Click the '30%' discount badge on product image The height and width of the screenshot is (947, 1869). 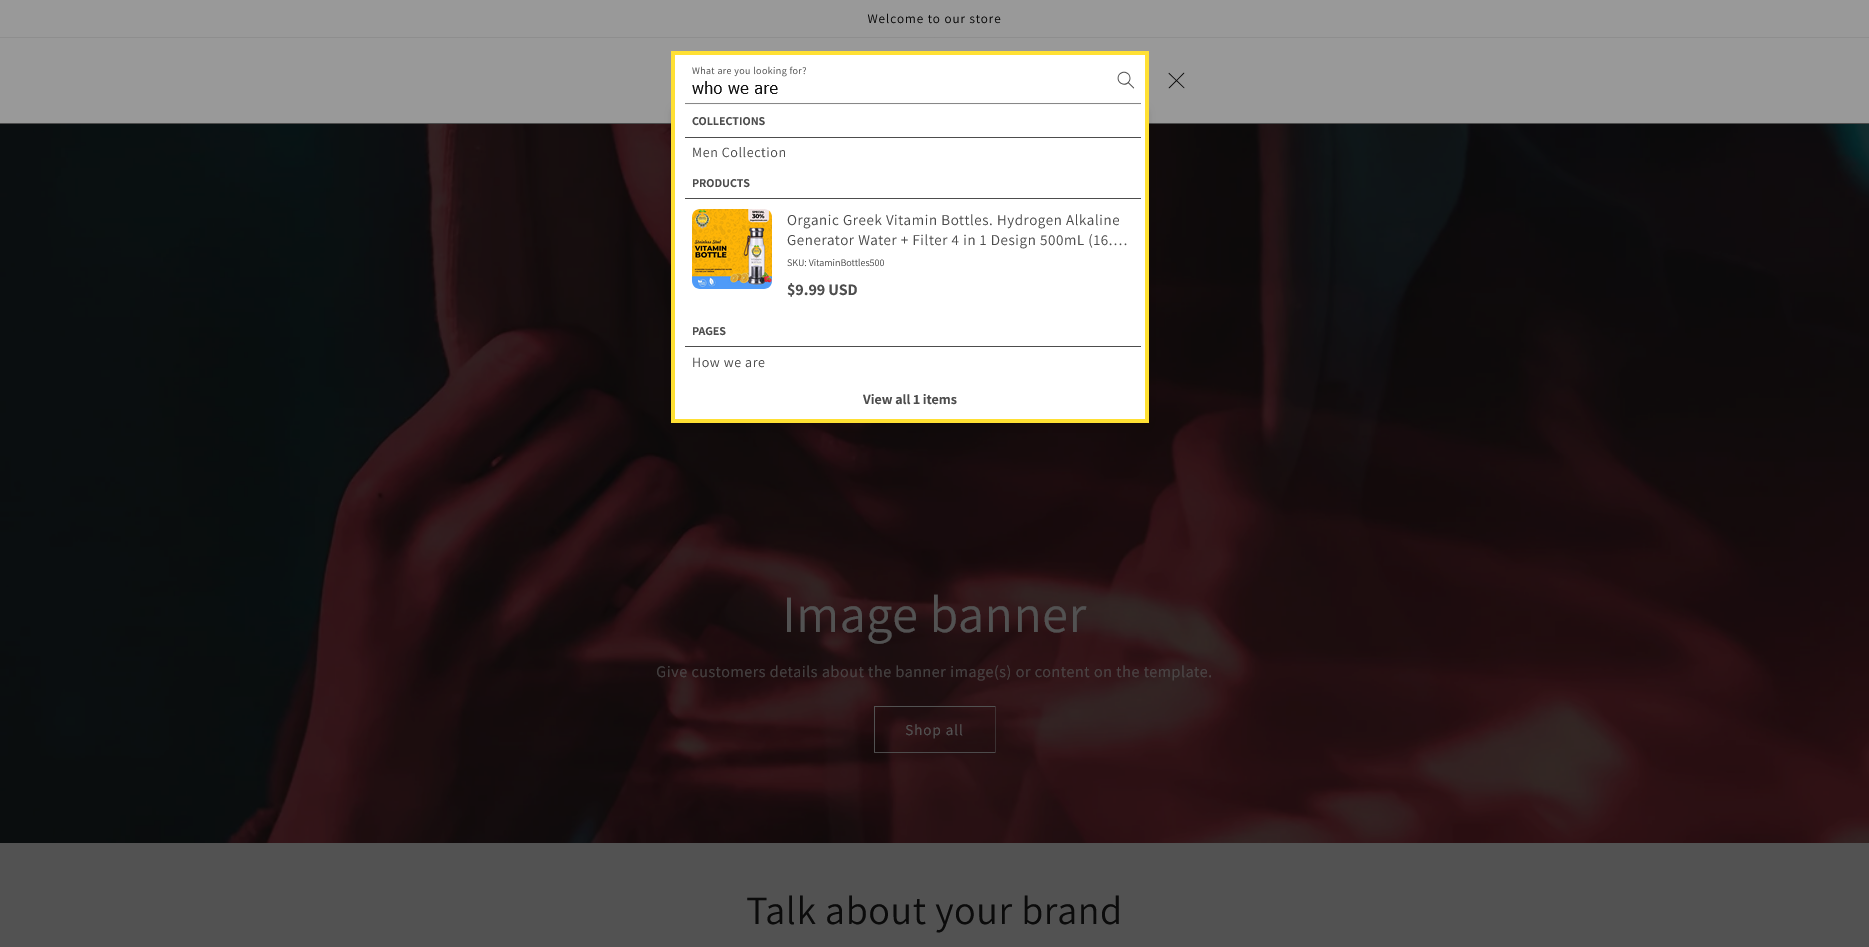click(x=758, y=216)
